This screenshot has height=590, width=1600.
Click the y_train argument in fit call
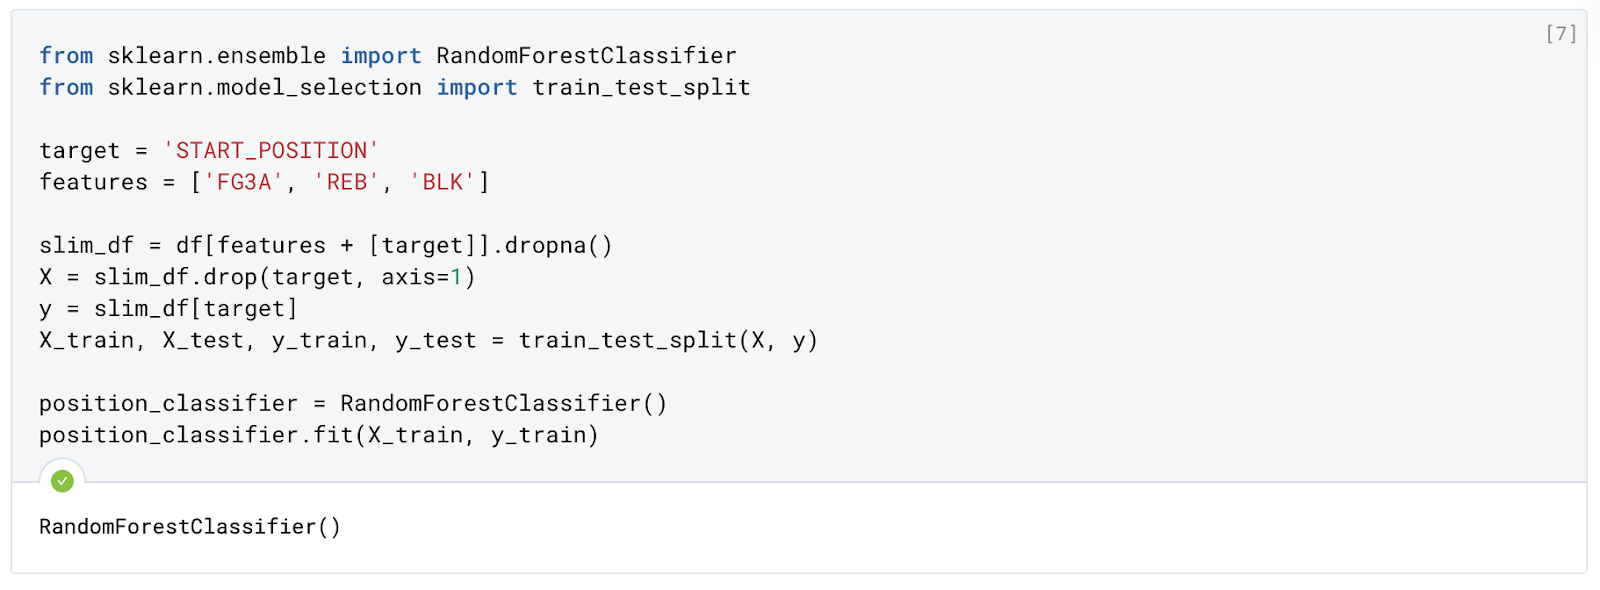[538, 436]
